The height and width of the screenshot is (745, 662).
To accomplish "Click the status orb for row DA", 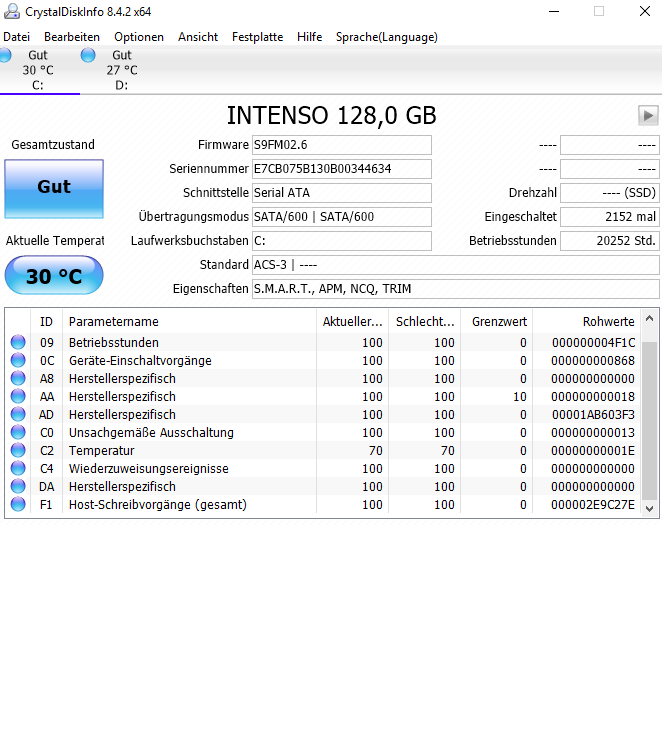I will point(18,487).
